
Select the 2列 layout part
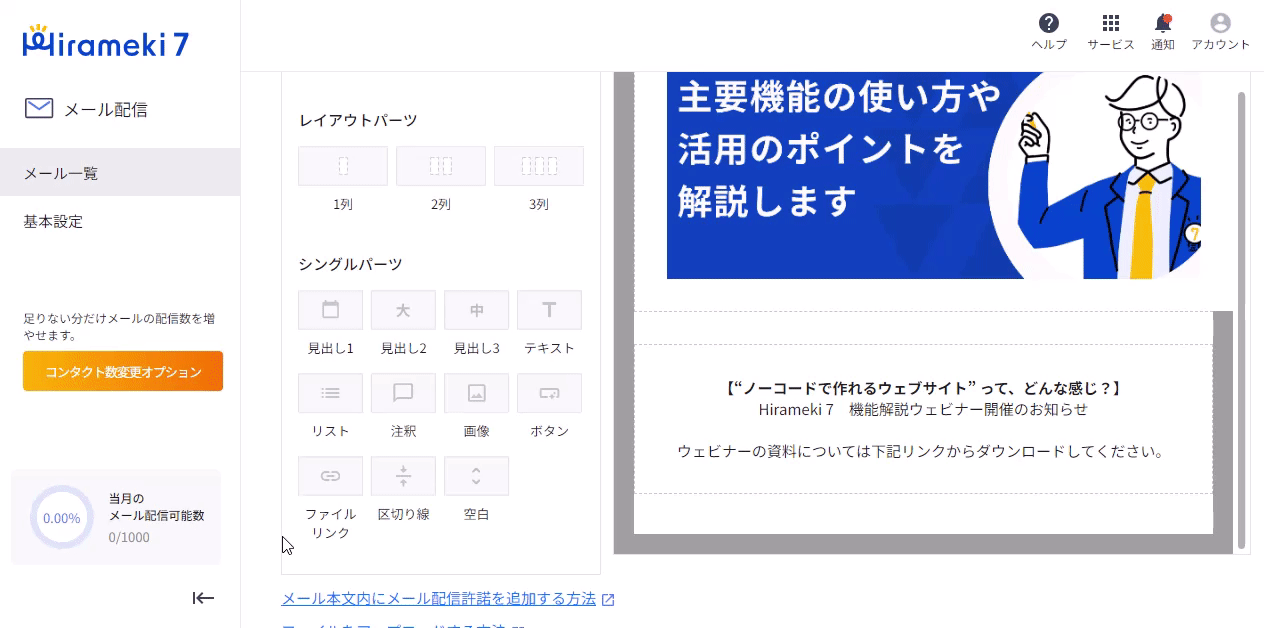(x=441, y=166)
